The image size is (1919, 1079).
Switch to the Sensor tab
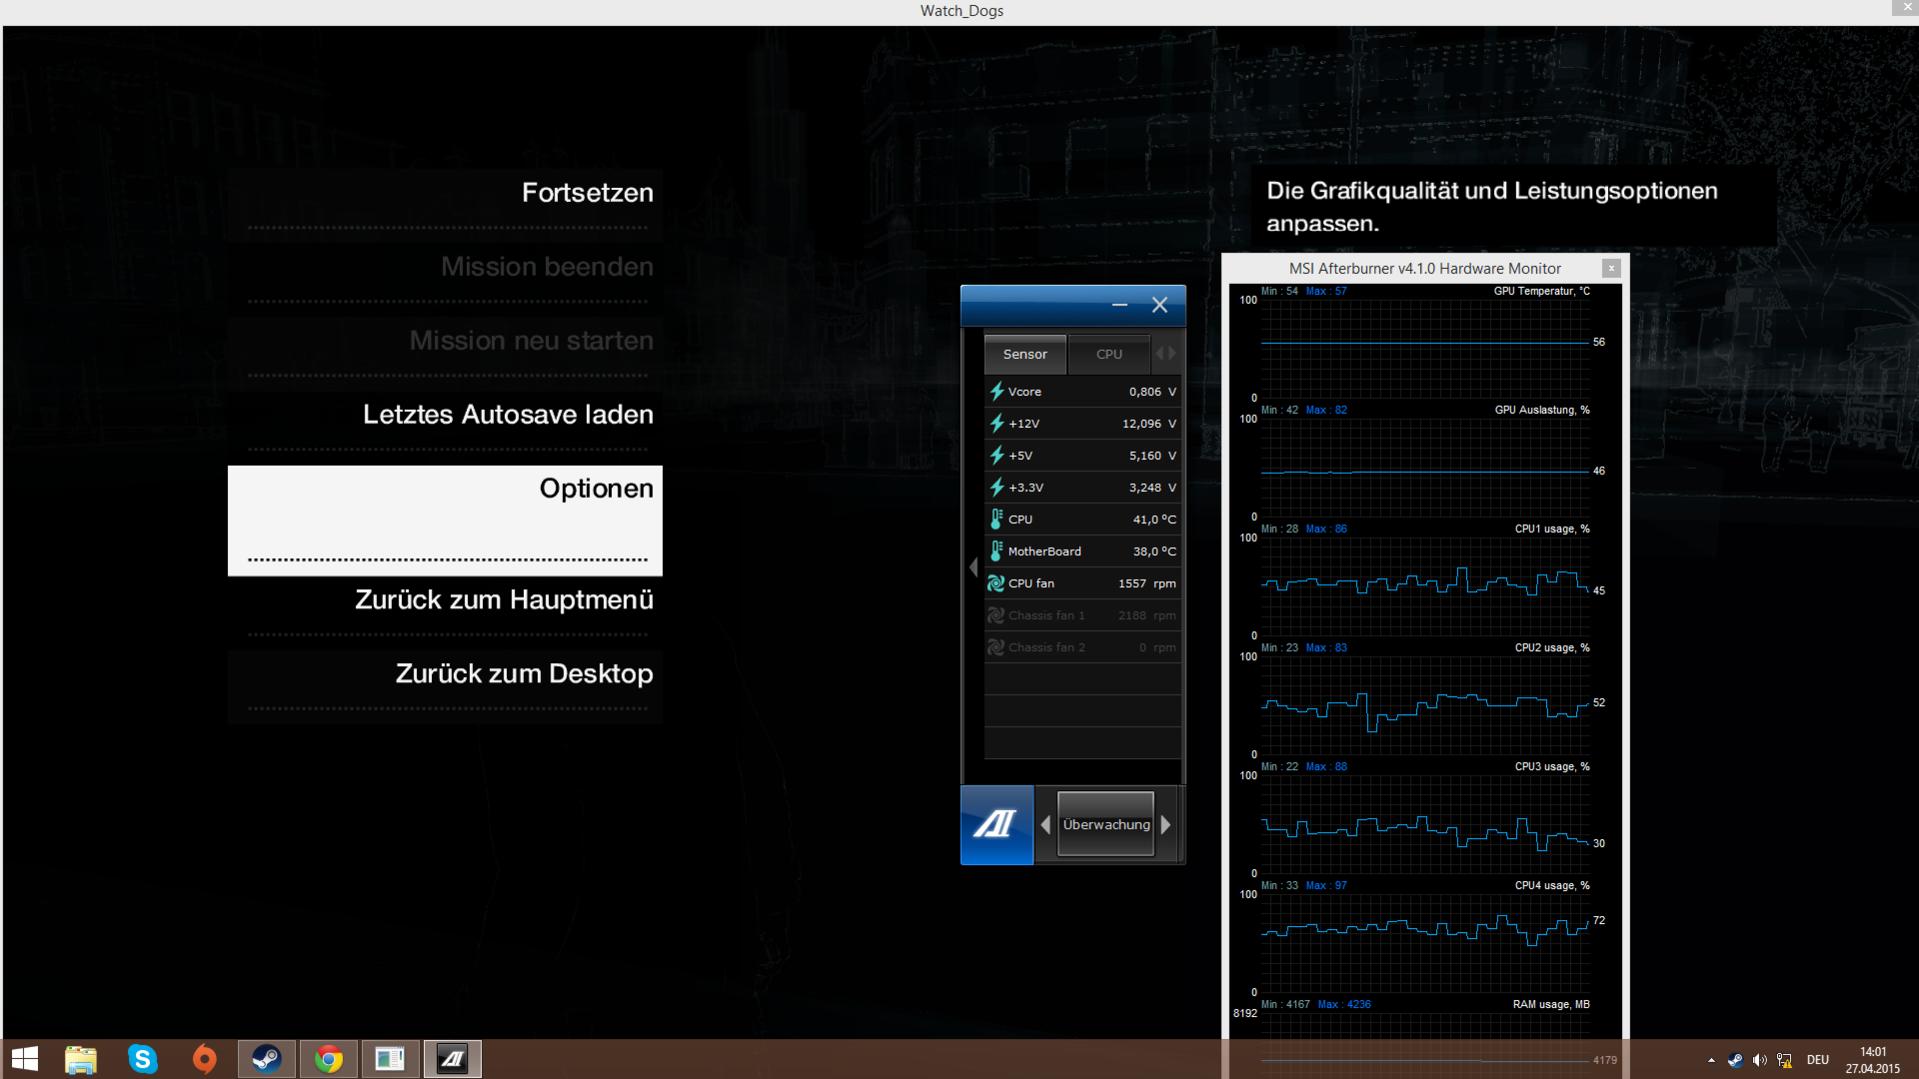click(1025, 354)
